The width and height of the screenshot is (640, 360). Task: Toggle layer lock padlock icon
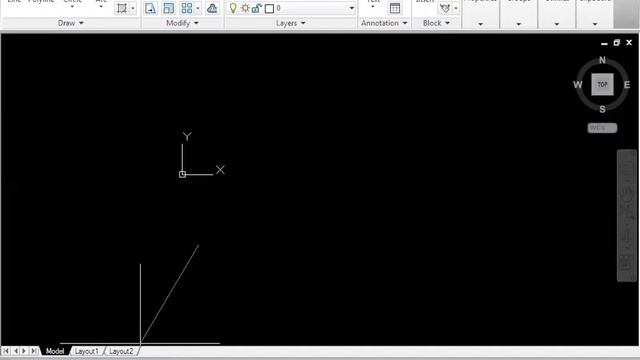pos(256,8)
